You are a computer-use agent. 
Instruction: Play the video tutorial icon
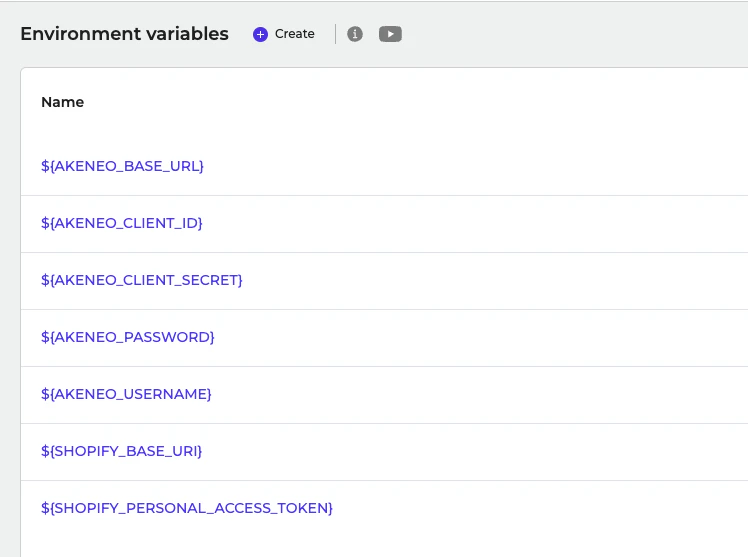[390, 34]
